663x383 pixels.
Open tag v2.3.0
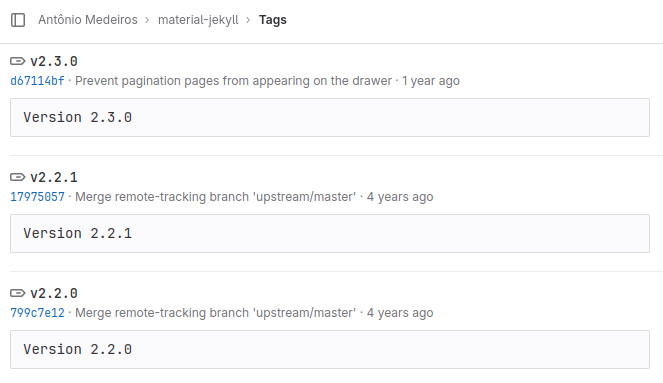(x=54, y=61)
